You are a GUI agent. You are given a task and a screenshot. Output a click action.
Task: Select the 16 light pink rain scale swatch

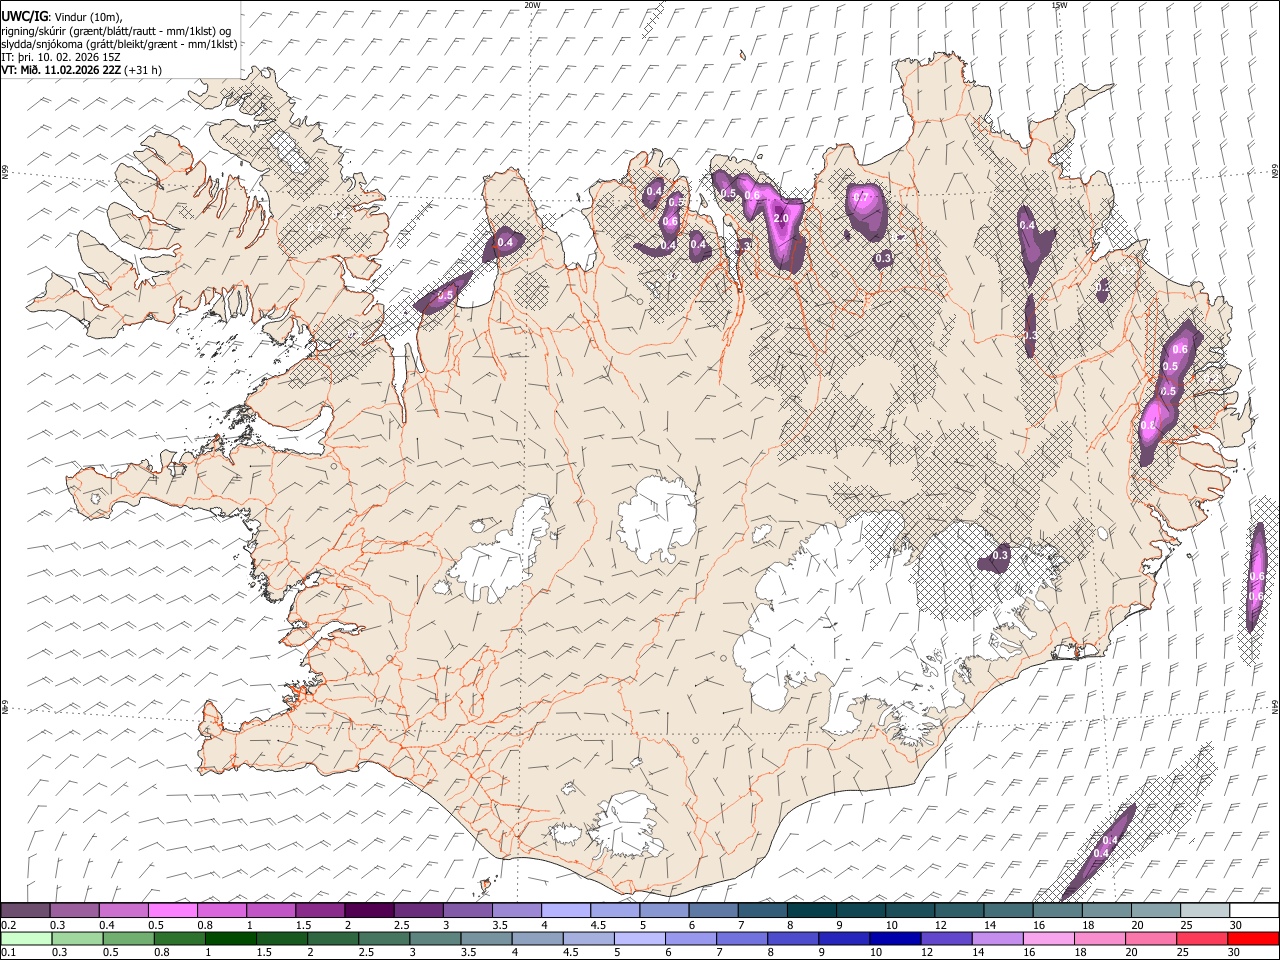pos(1047,938)
